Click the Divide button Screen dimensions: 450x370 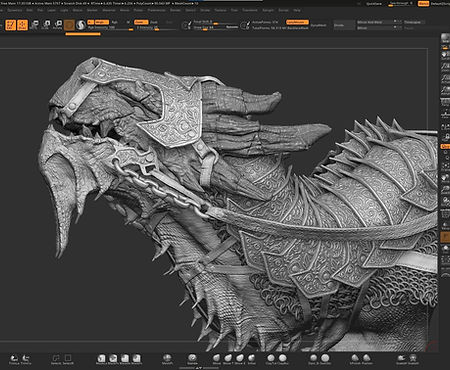(x=344, y=25)
